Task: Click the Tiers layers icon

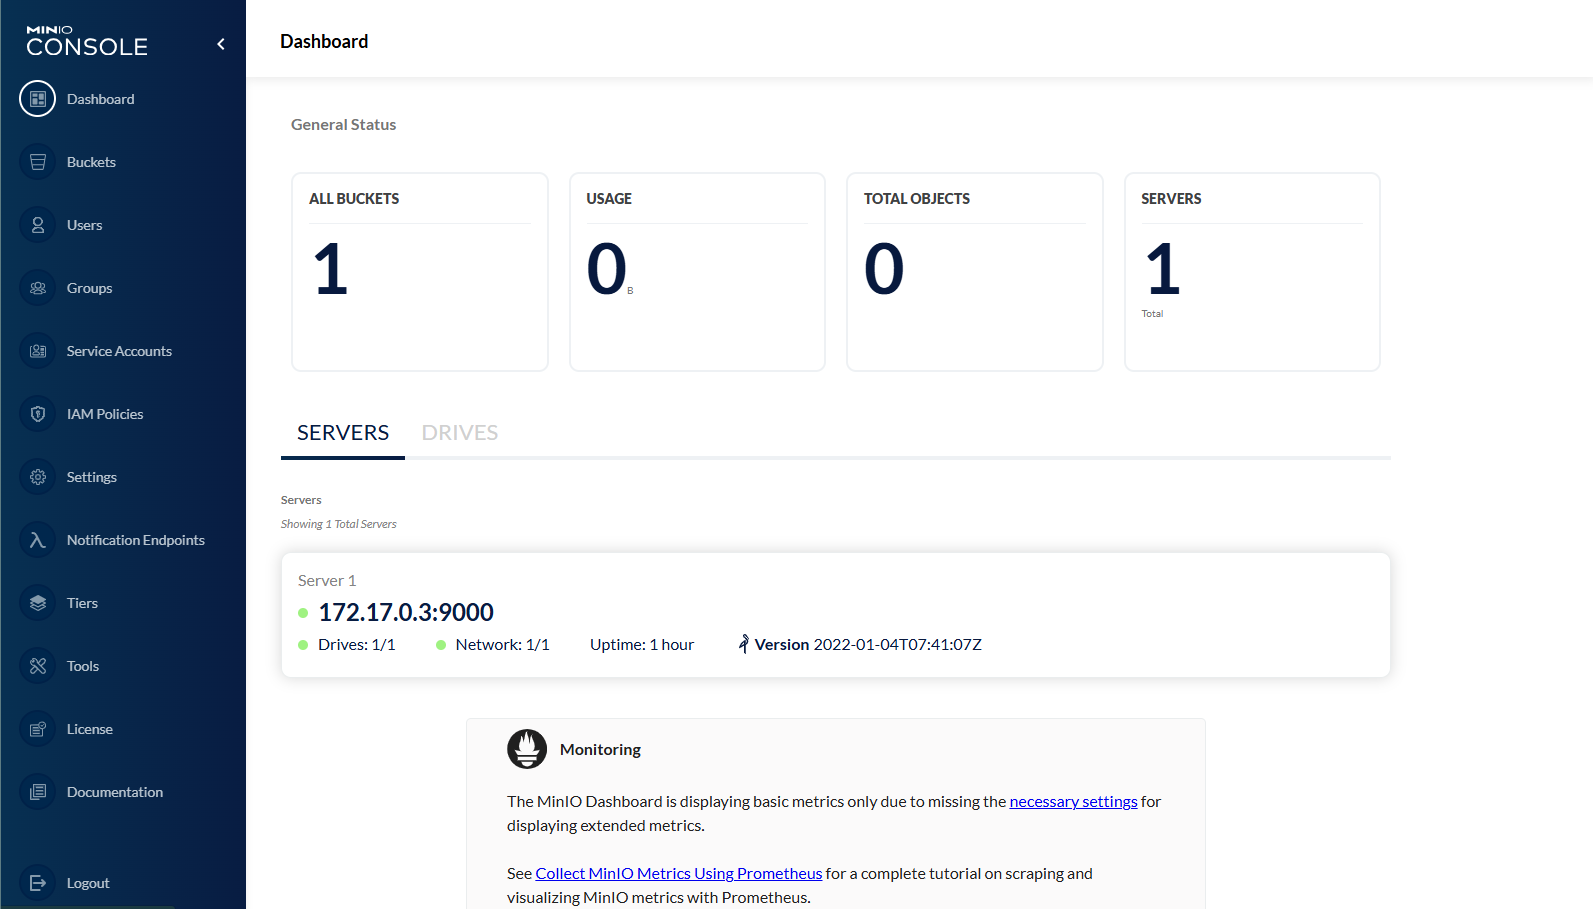Action: pyautogui.click(x=38, y=603)
